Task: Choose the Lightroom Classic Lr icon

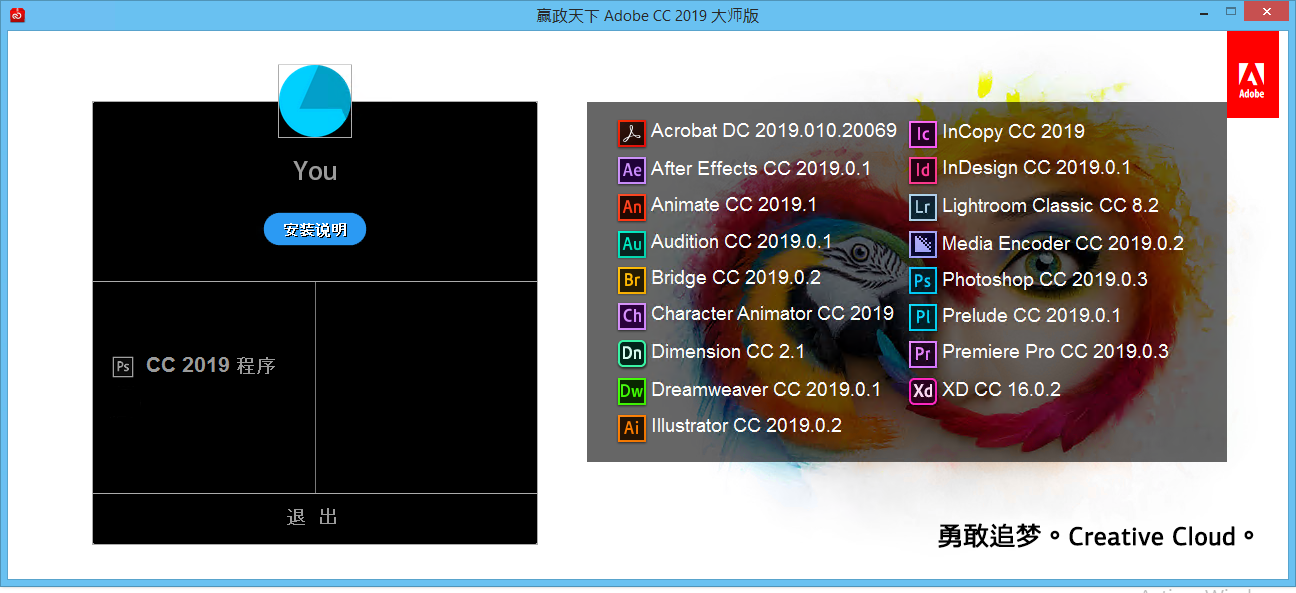Action: (x=923, y=207)
